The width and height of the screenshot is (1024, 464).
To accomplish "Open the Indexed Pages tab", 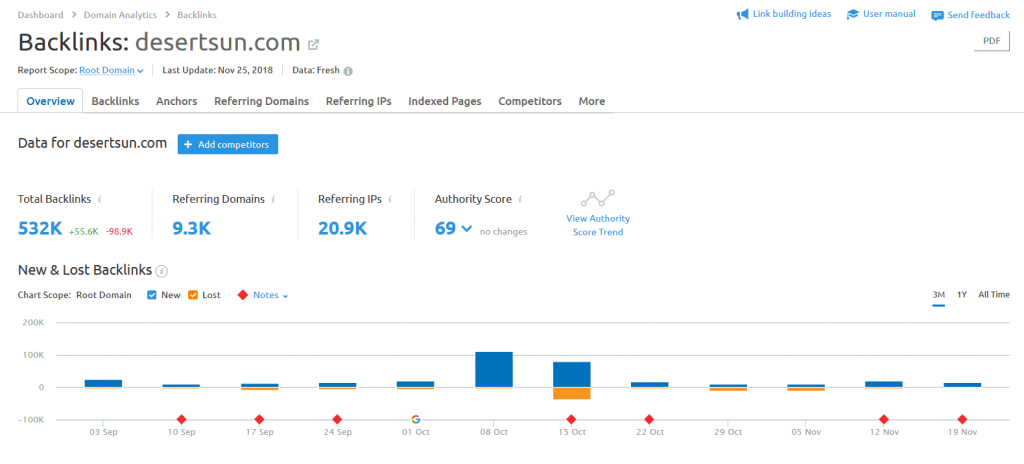I will pyautogui.click(x=445, y=101).
